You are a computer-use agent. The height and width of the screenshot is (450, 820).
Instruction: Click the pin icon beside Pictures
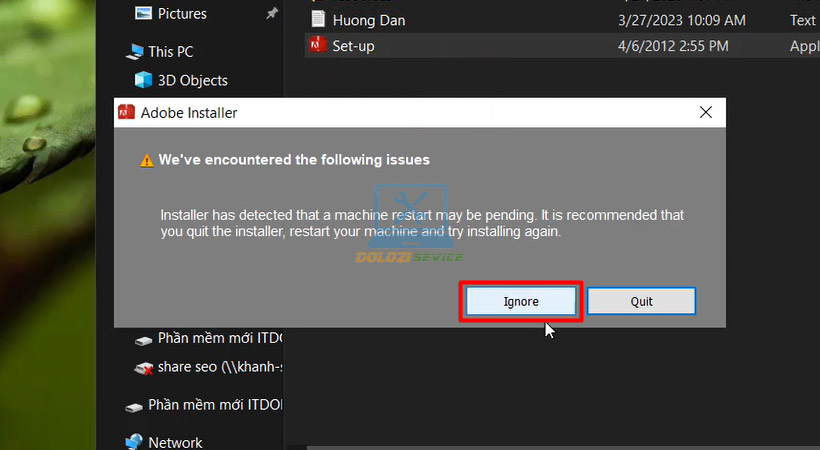tap(272, 14)
